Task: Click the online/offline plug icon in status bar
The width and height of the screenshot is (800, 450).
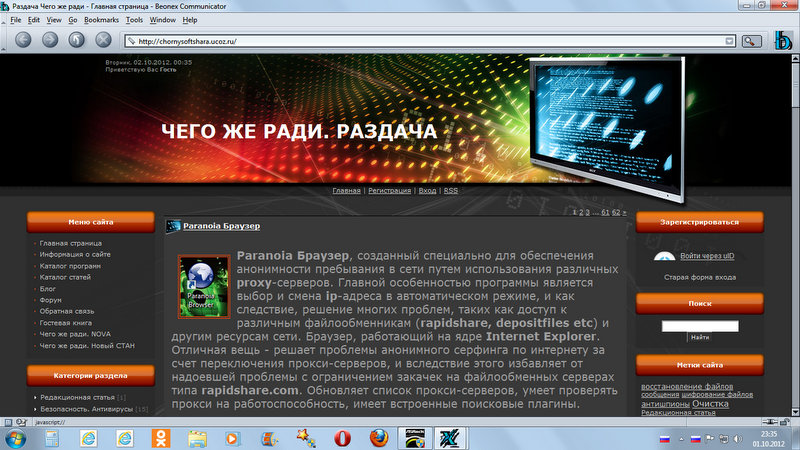Action: pyautogui.click(x=771, y=422)
